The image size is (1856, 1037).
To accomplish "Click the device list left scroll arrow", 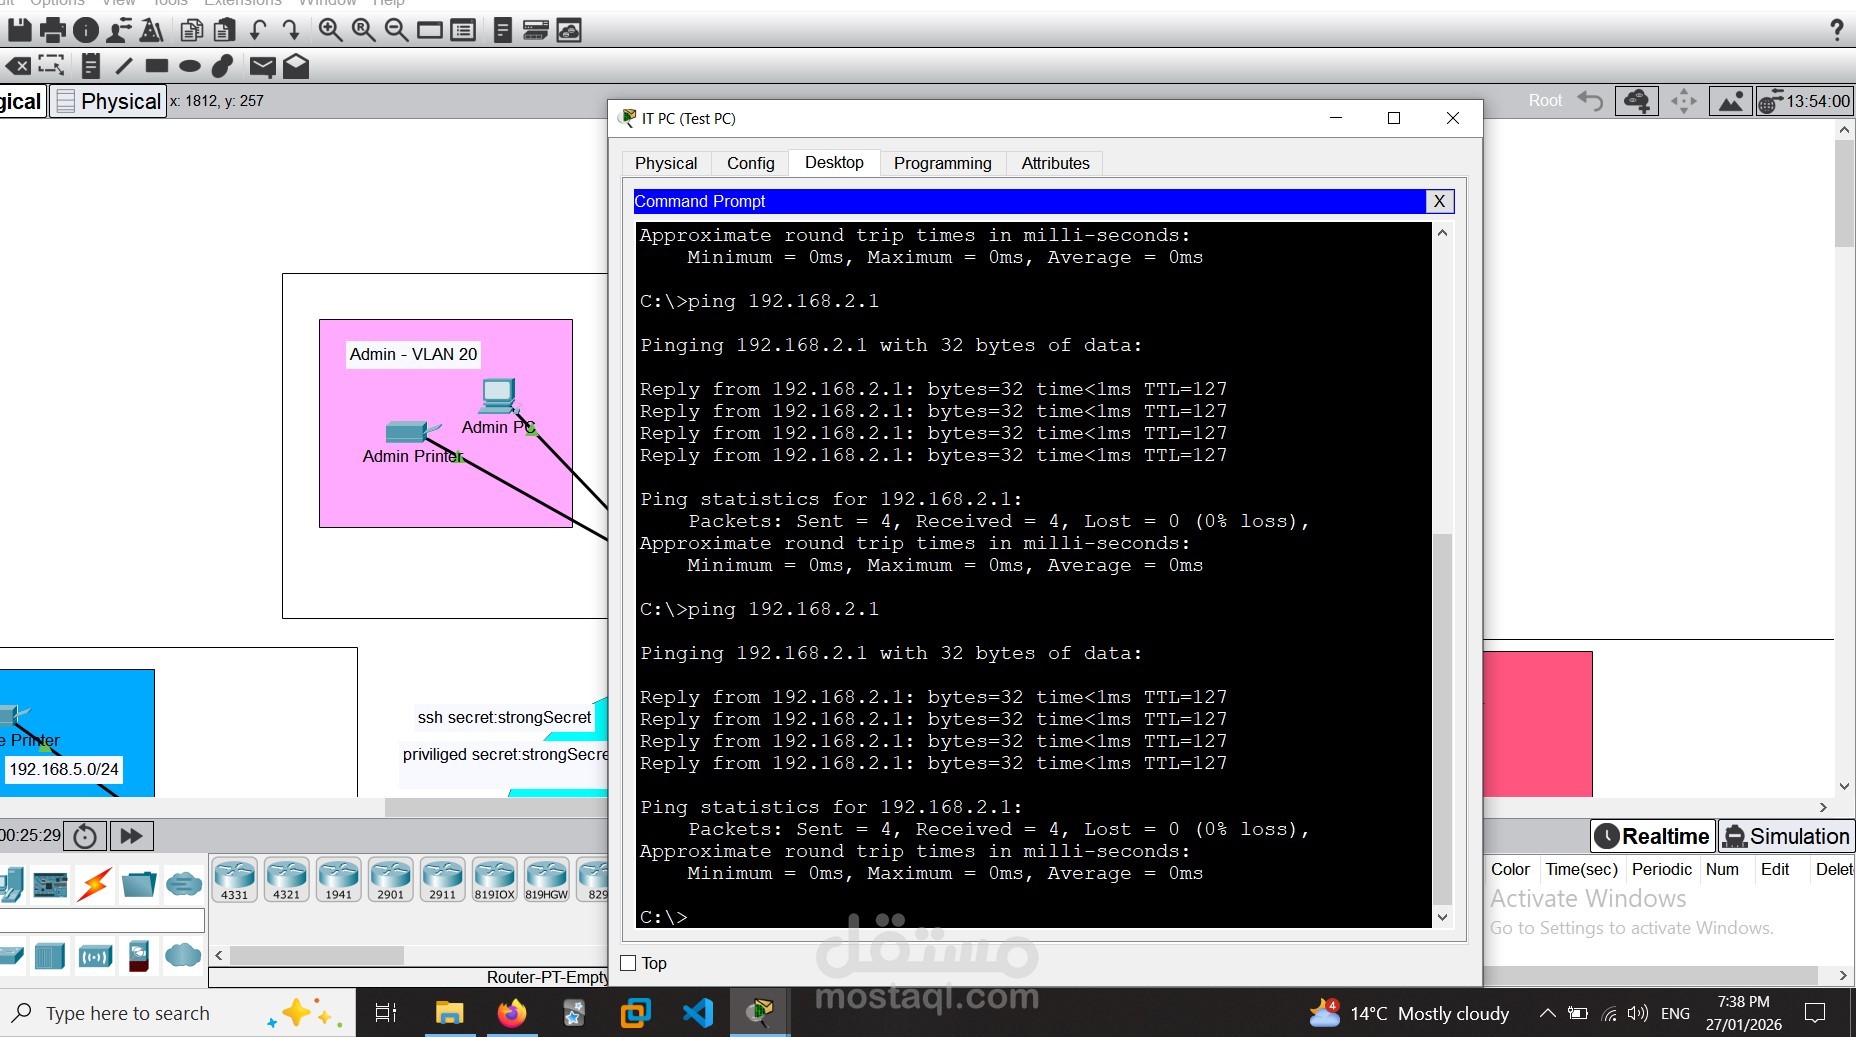I will [219, 955].
